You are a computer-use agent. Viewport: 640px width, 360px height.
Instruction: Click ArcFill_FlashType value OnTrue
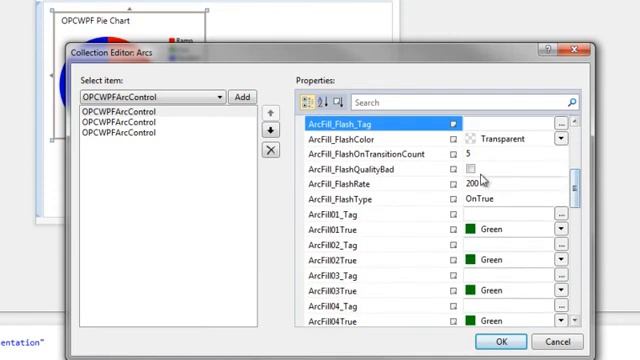pos(516,199)
